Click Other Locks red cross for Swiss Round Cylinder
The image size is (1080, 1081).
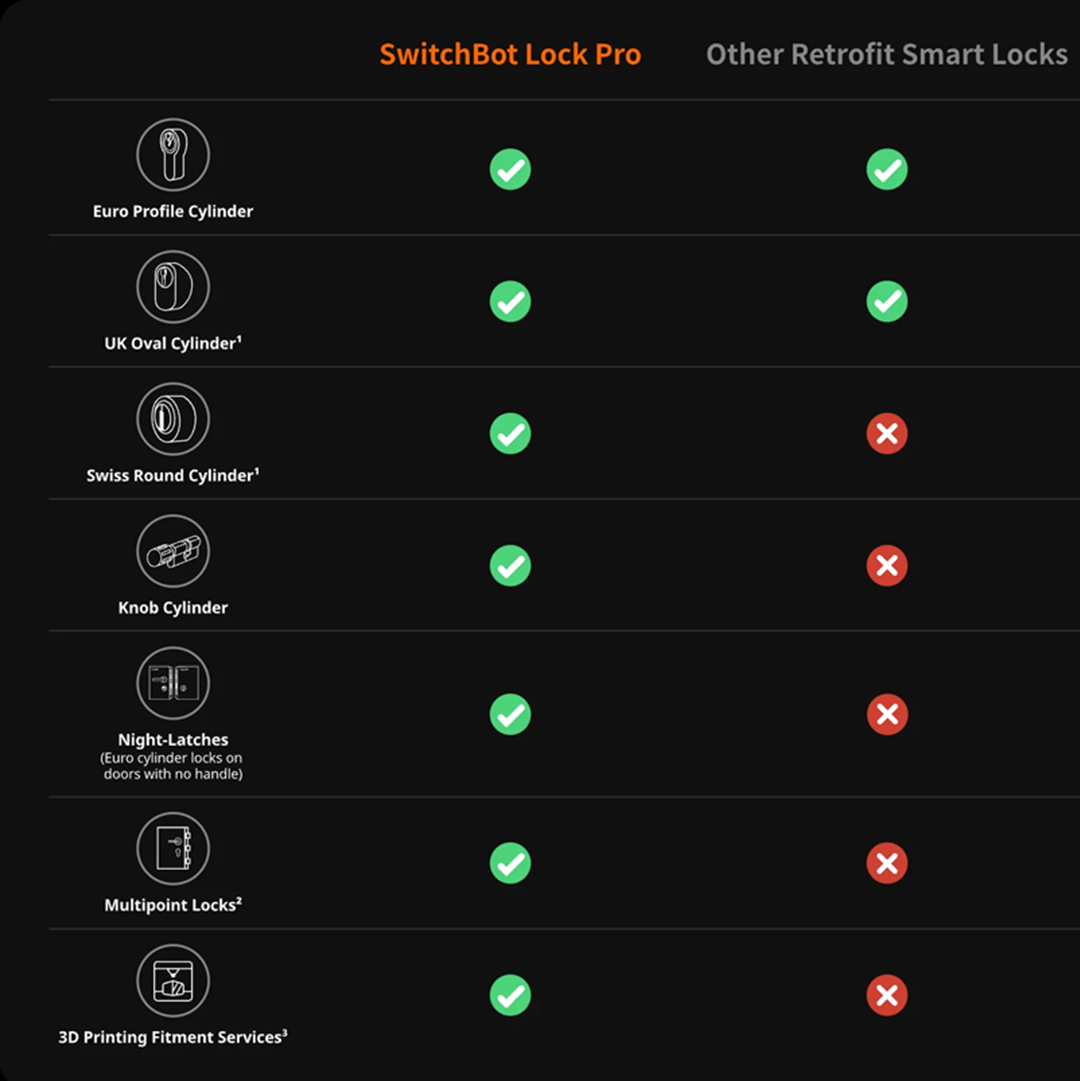[x=886, y=433]
